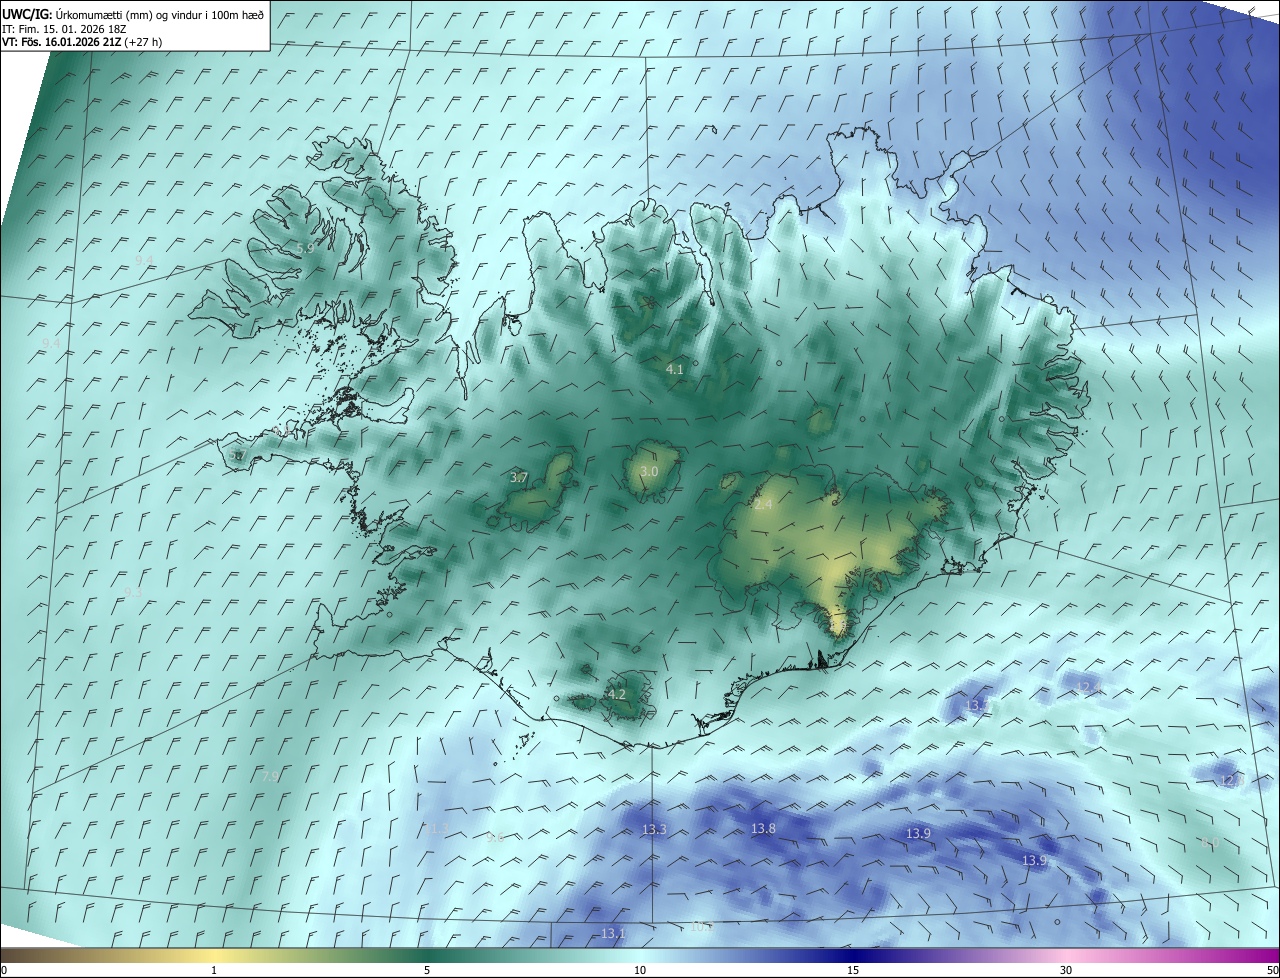Click the 7.9 value in the southwest ocean
The width and height of the screenshot is (1280, 978).
(x=270, y=776)
